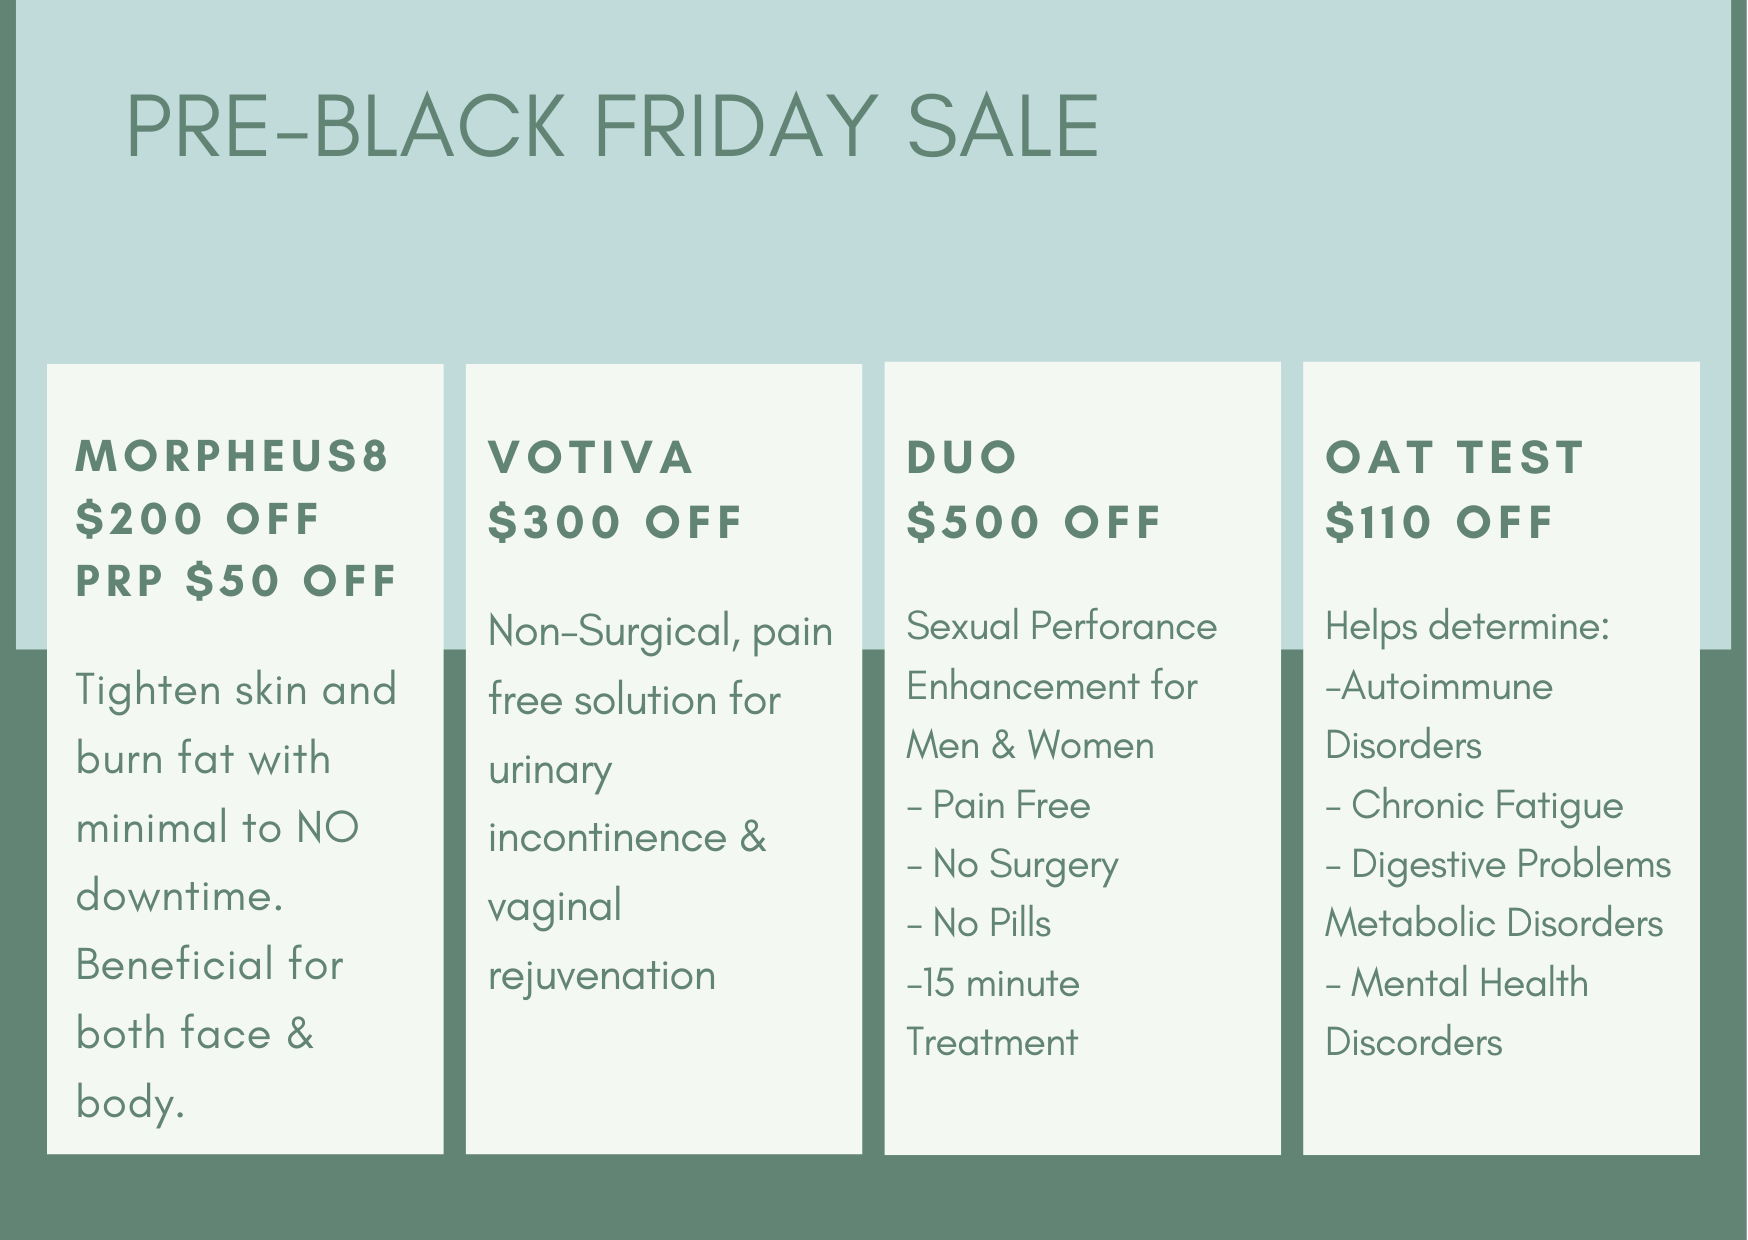Click the DUO $500 OFF price
This screenshot has height=1240, width=1748.
click(1034, 522)
